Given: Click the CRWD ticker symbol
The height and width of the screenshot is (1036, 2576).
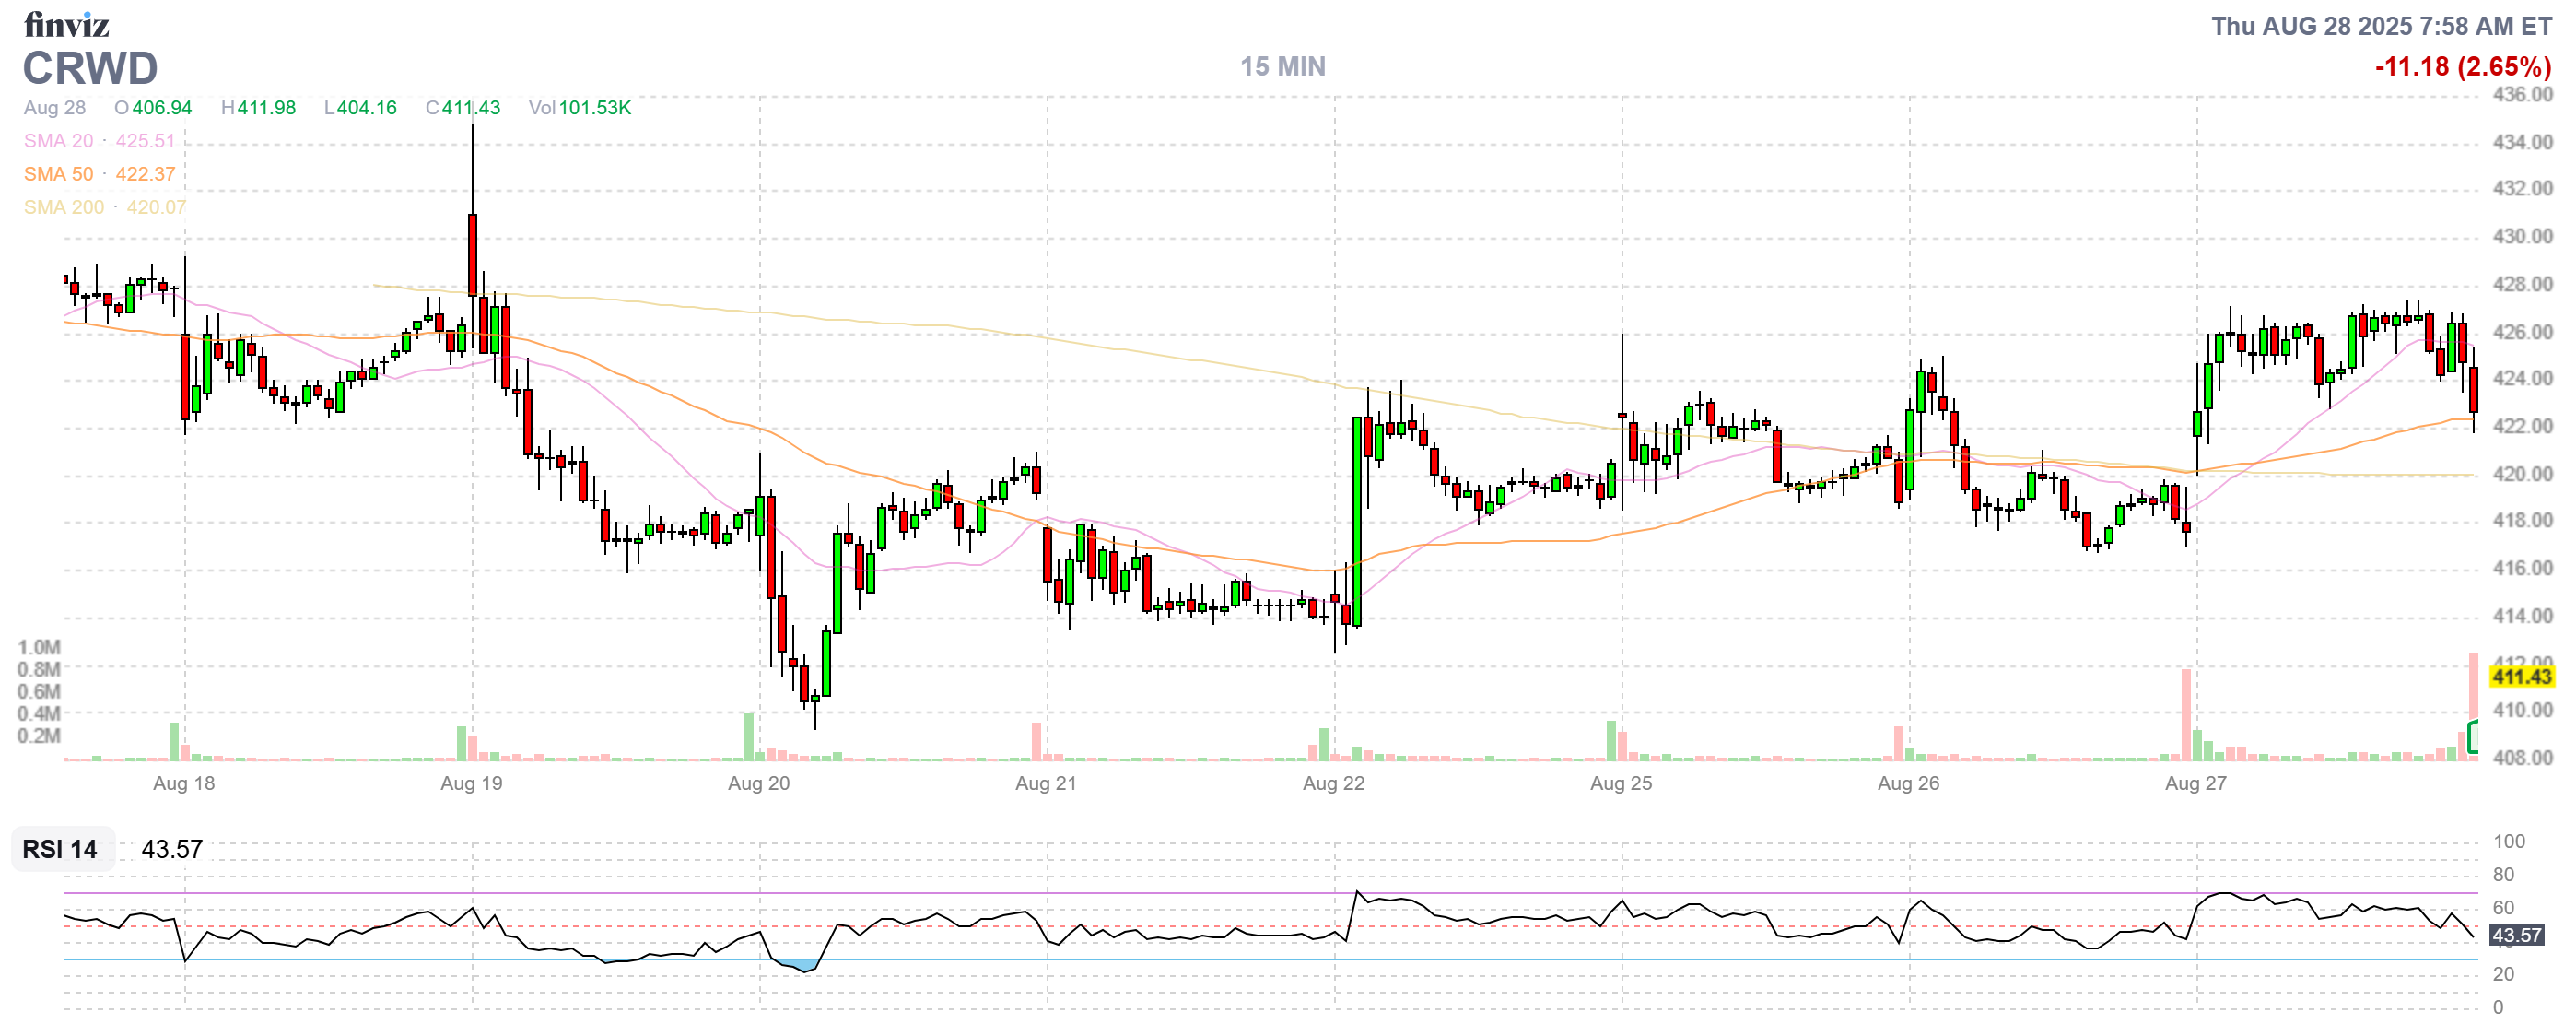Looking at the screenshot, I should click(x=90, y=69).
